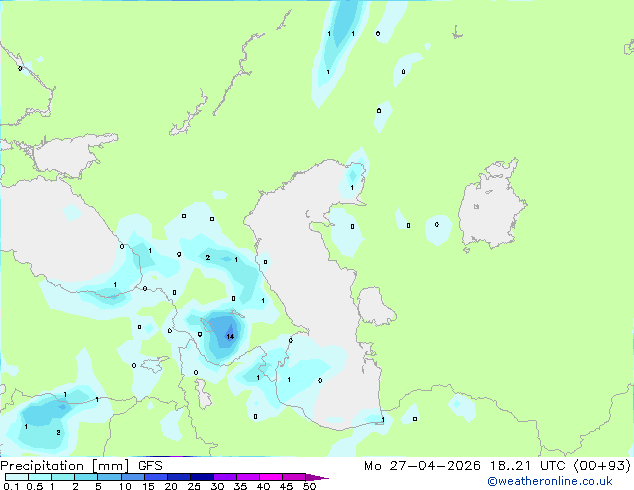The height and width of the screenshot is (490, 634).
Task: Select the 25 mm dark-blue legend swatch
Action: 202,477
